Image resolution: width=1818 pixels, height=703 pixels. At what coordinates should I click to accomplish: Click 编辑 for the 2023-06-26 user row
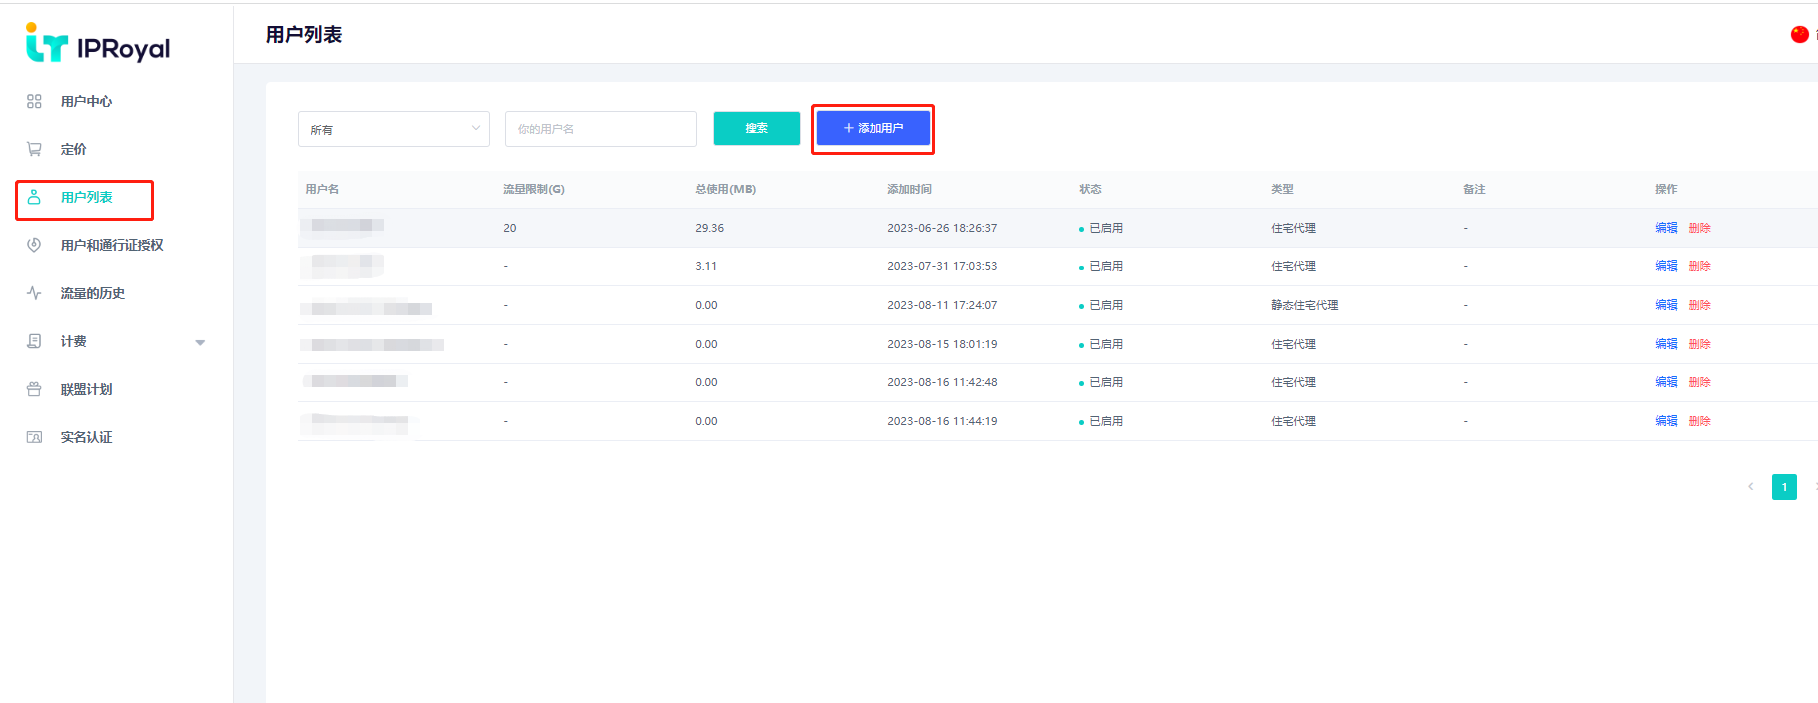point(1666,228)
